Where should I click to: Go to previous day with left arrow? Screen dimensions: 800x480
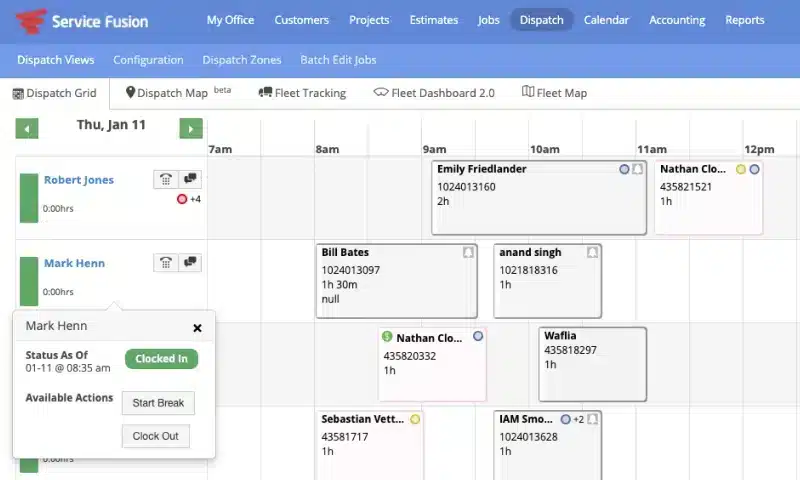(x=27, y=128)
